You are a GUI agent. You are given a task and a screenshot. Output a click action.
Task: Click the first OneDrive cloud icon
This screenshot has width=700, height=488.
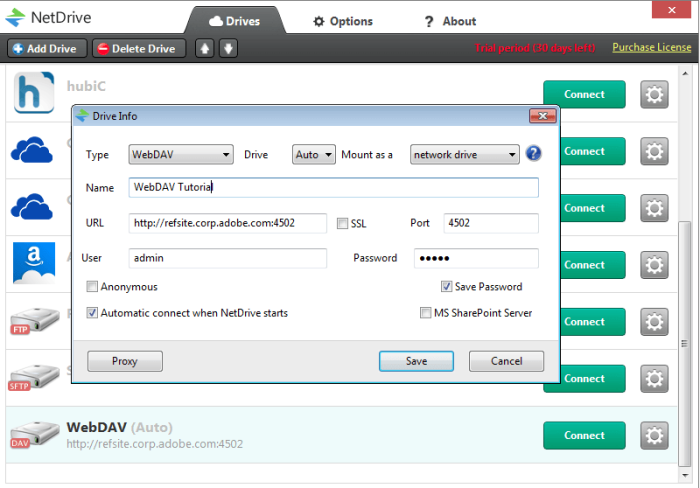[32, 150]
